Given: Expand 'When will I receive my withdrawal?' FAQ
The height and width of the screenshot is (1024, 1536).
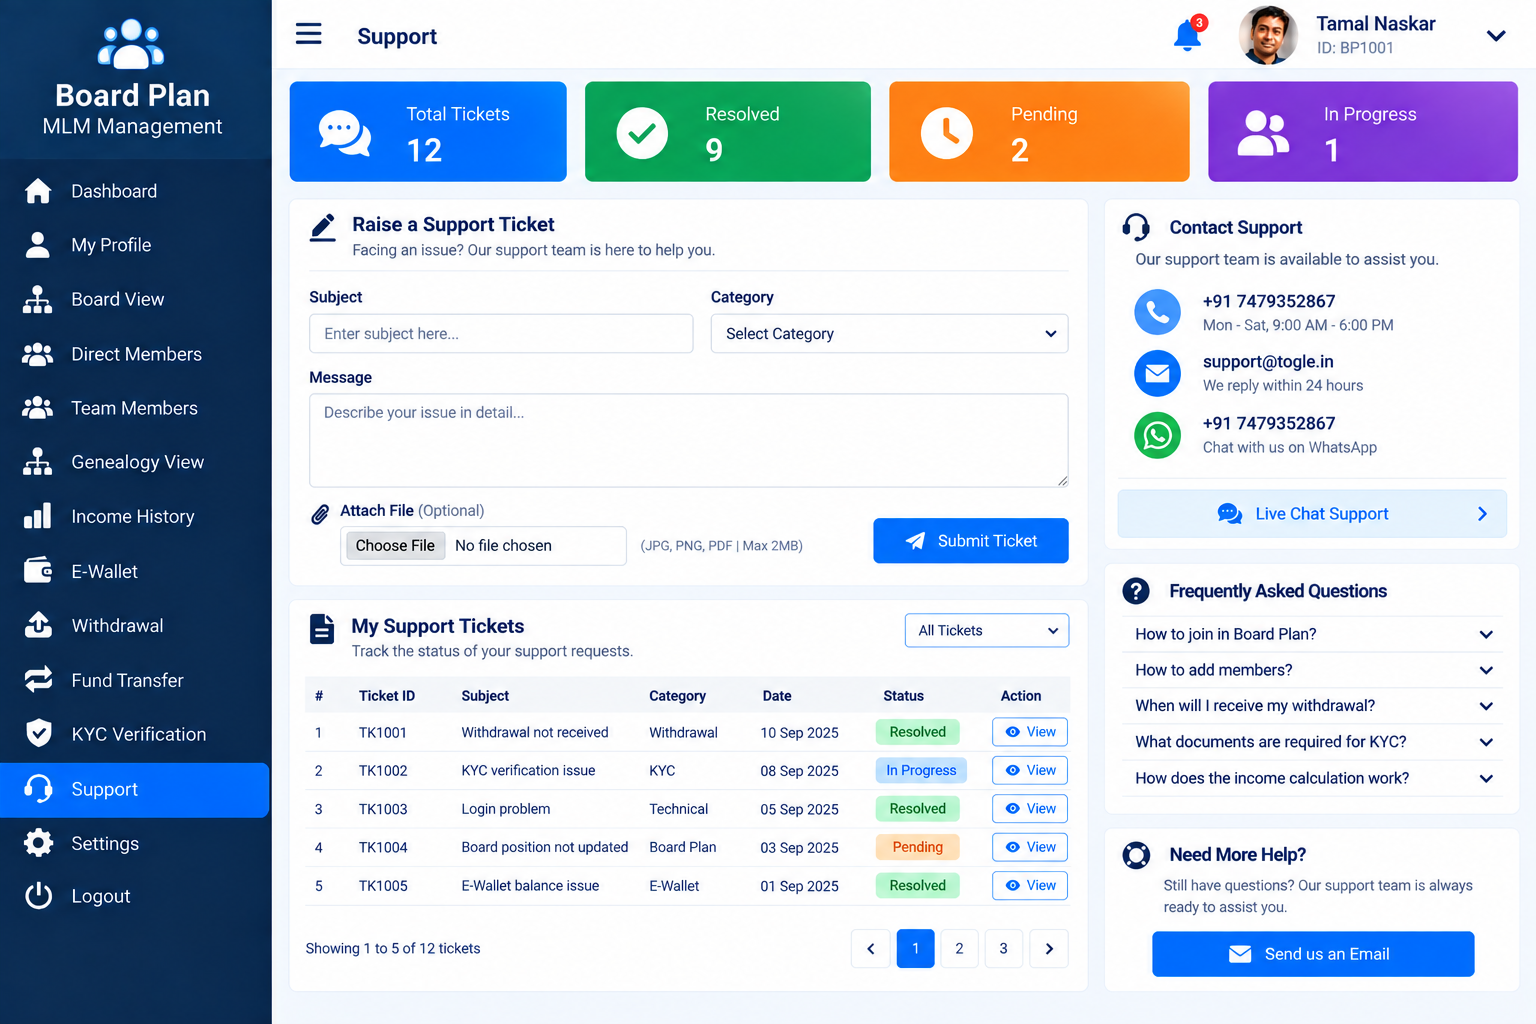Looking at the screenshot, I should tap(1313, 706).
